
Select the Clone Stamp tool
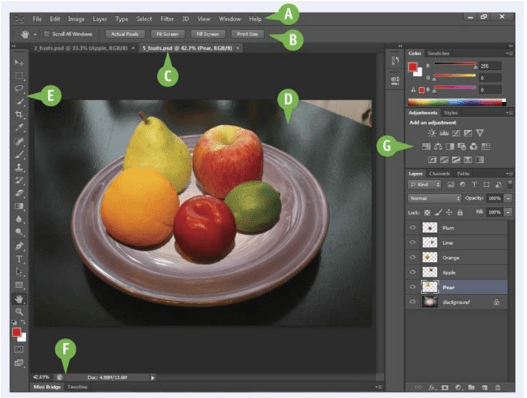[19, 167]
